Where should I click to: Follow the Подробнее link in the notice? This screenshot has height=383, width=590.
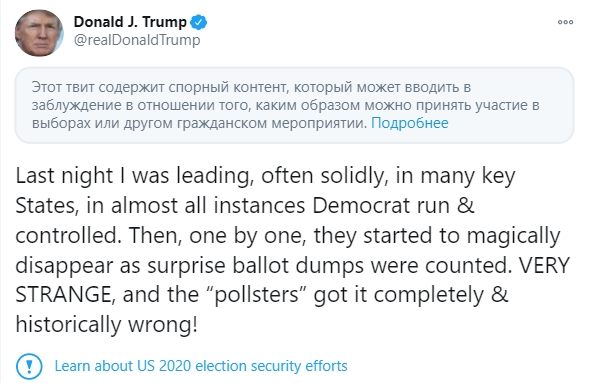pos(410,123)
